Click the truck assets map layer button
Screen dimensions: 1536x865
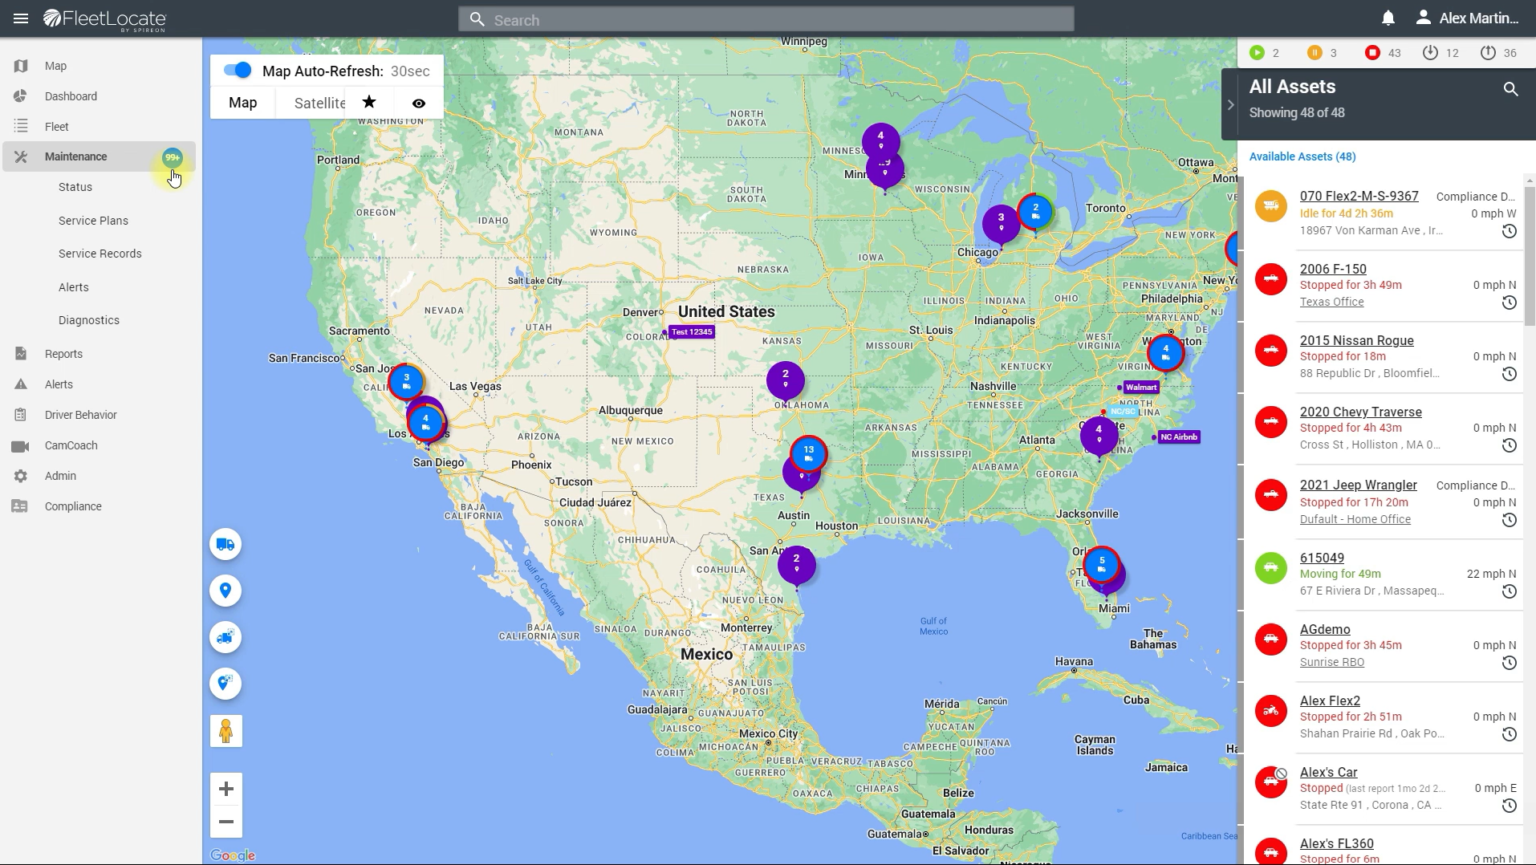[225, 544]
